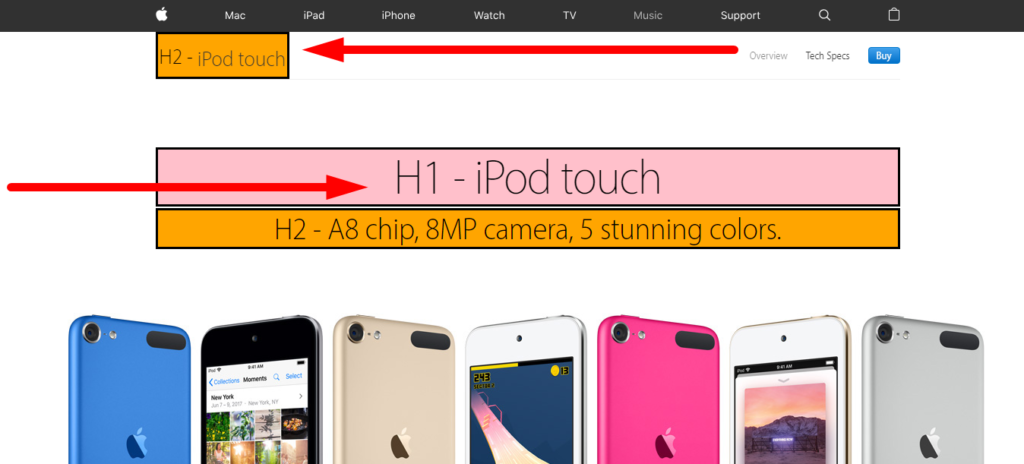Open the Tech Specs link
1024x464 pixels.
click(x=827, y=56)
